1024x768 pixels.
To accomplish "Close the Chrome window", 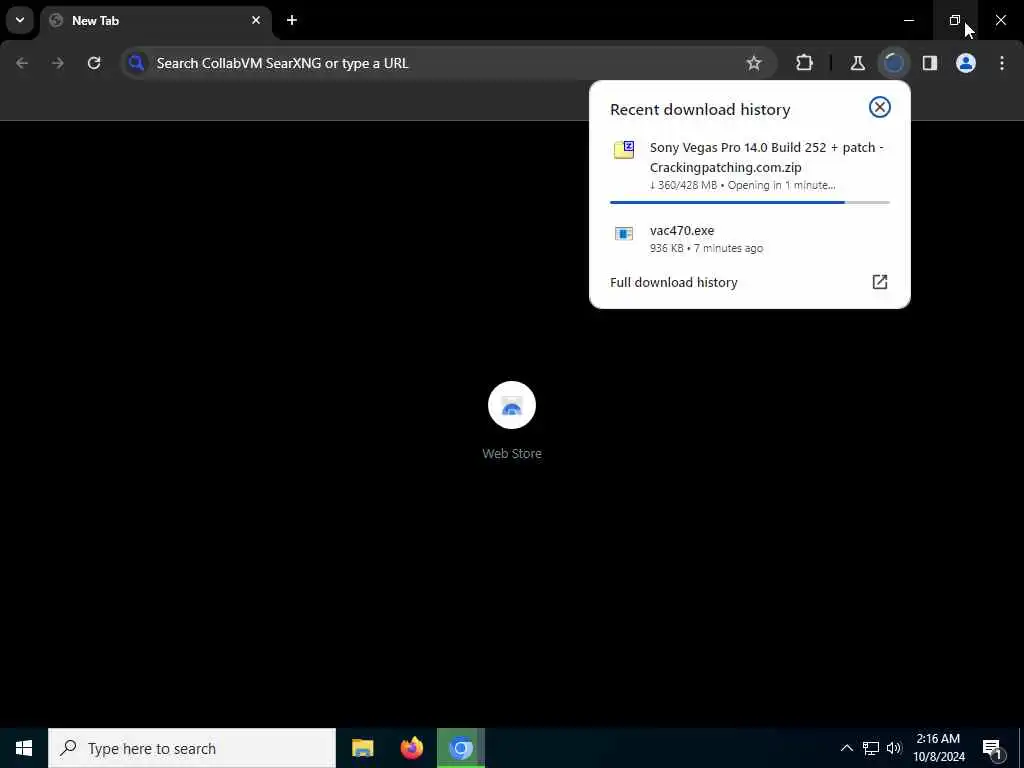I will click(1000, 20).
